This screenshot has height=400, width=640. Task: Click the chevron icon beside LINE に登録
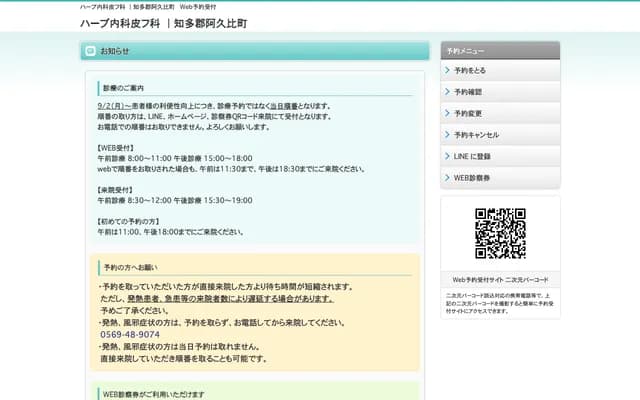pos(447,156)
